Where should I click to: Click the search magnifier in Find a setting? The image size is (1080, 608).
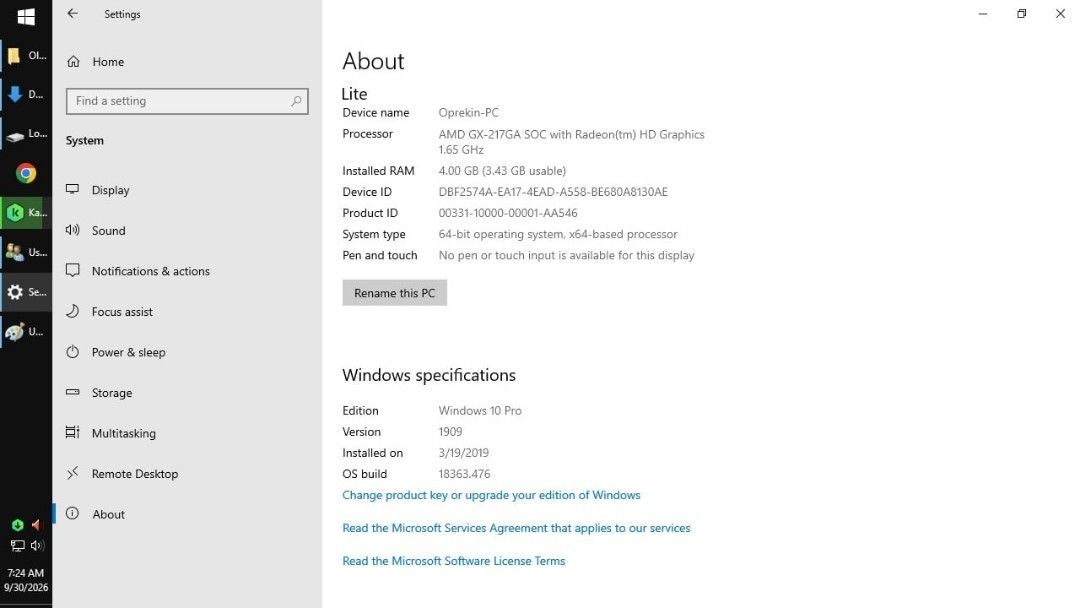[296, 101]
